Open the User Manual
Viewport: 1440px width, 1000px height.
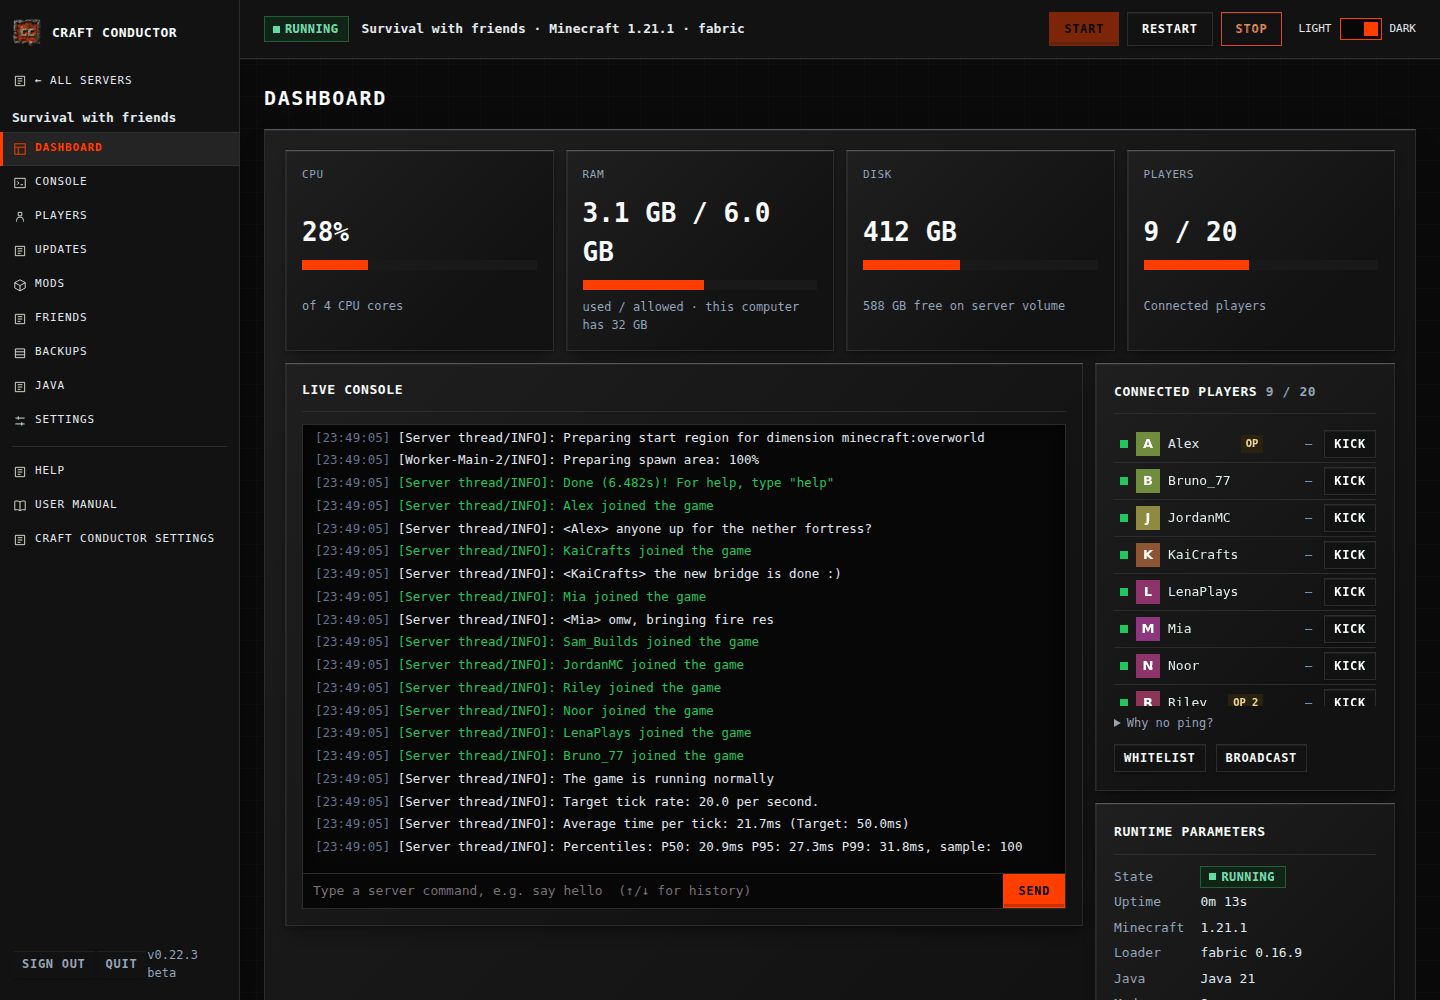120,505
